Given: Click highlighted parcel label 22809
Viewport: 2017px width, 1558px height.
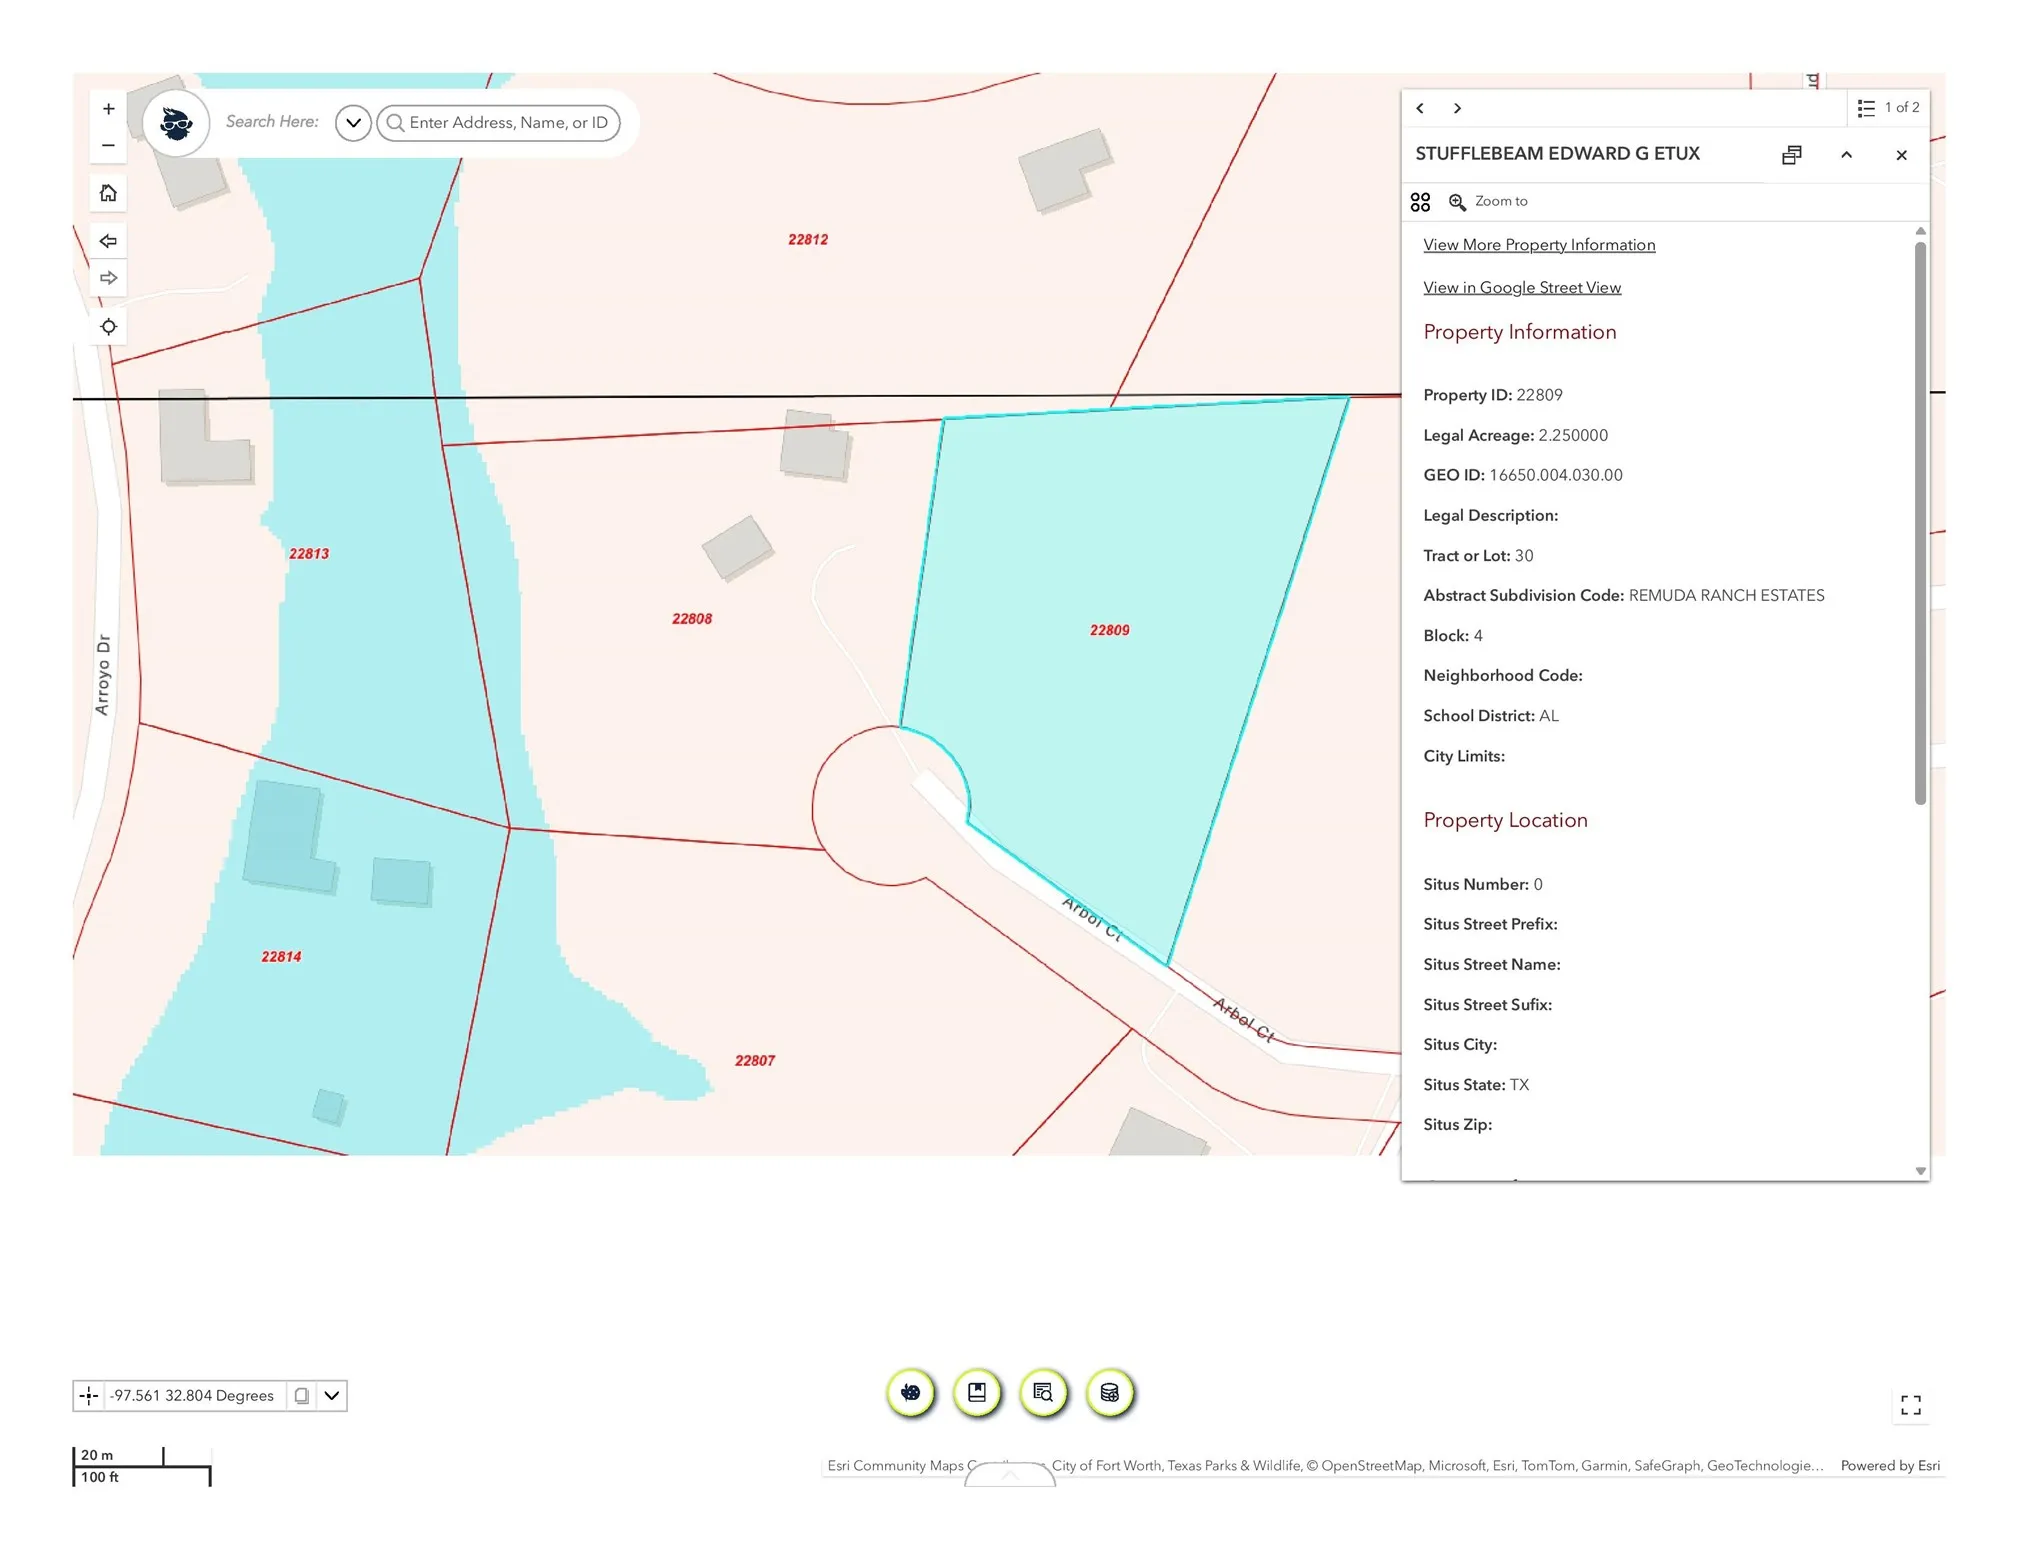Looking at the screenshot, I should point(1109,630).
